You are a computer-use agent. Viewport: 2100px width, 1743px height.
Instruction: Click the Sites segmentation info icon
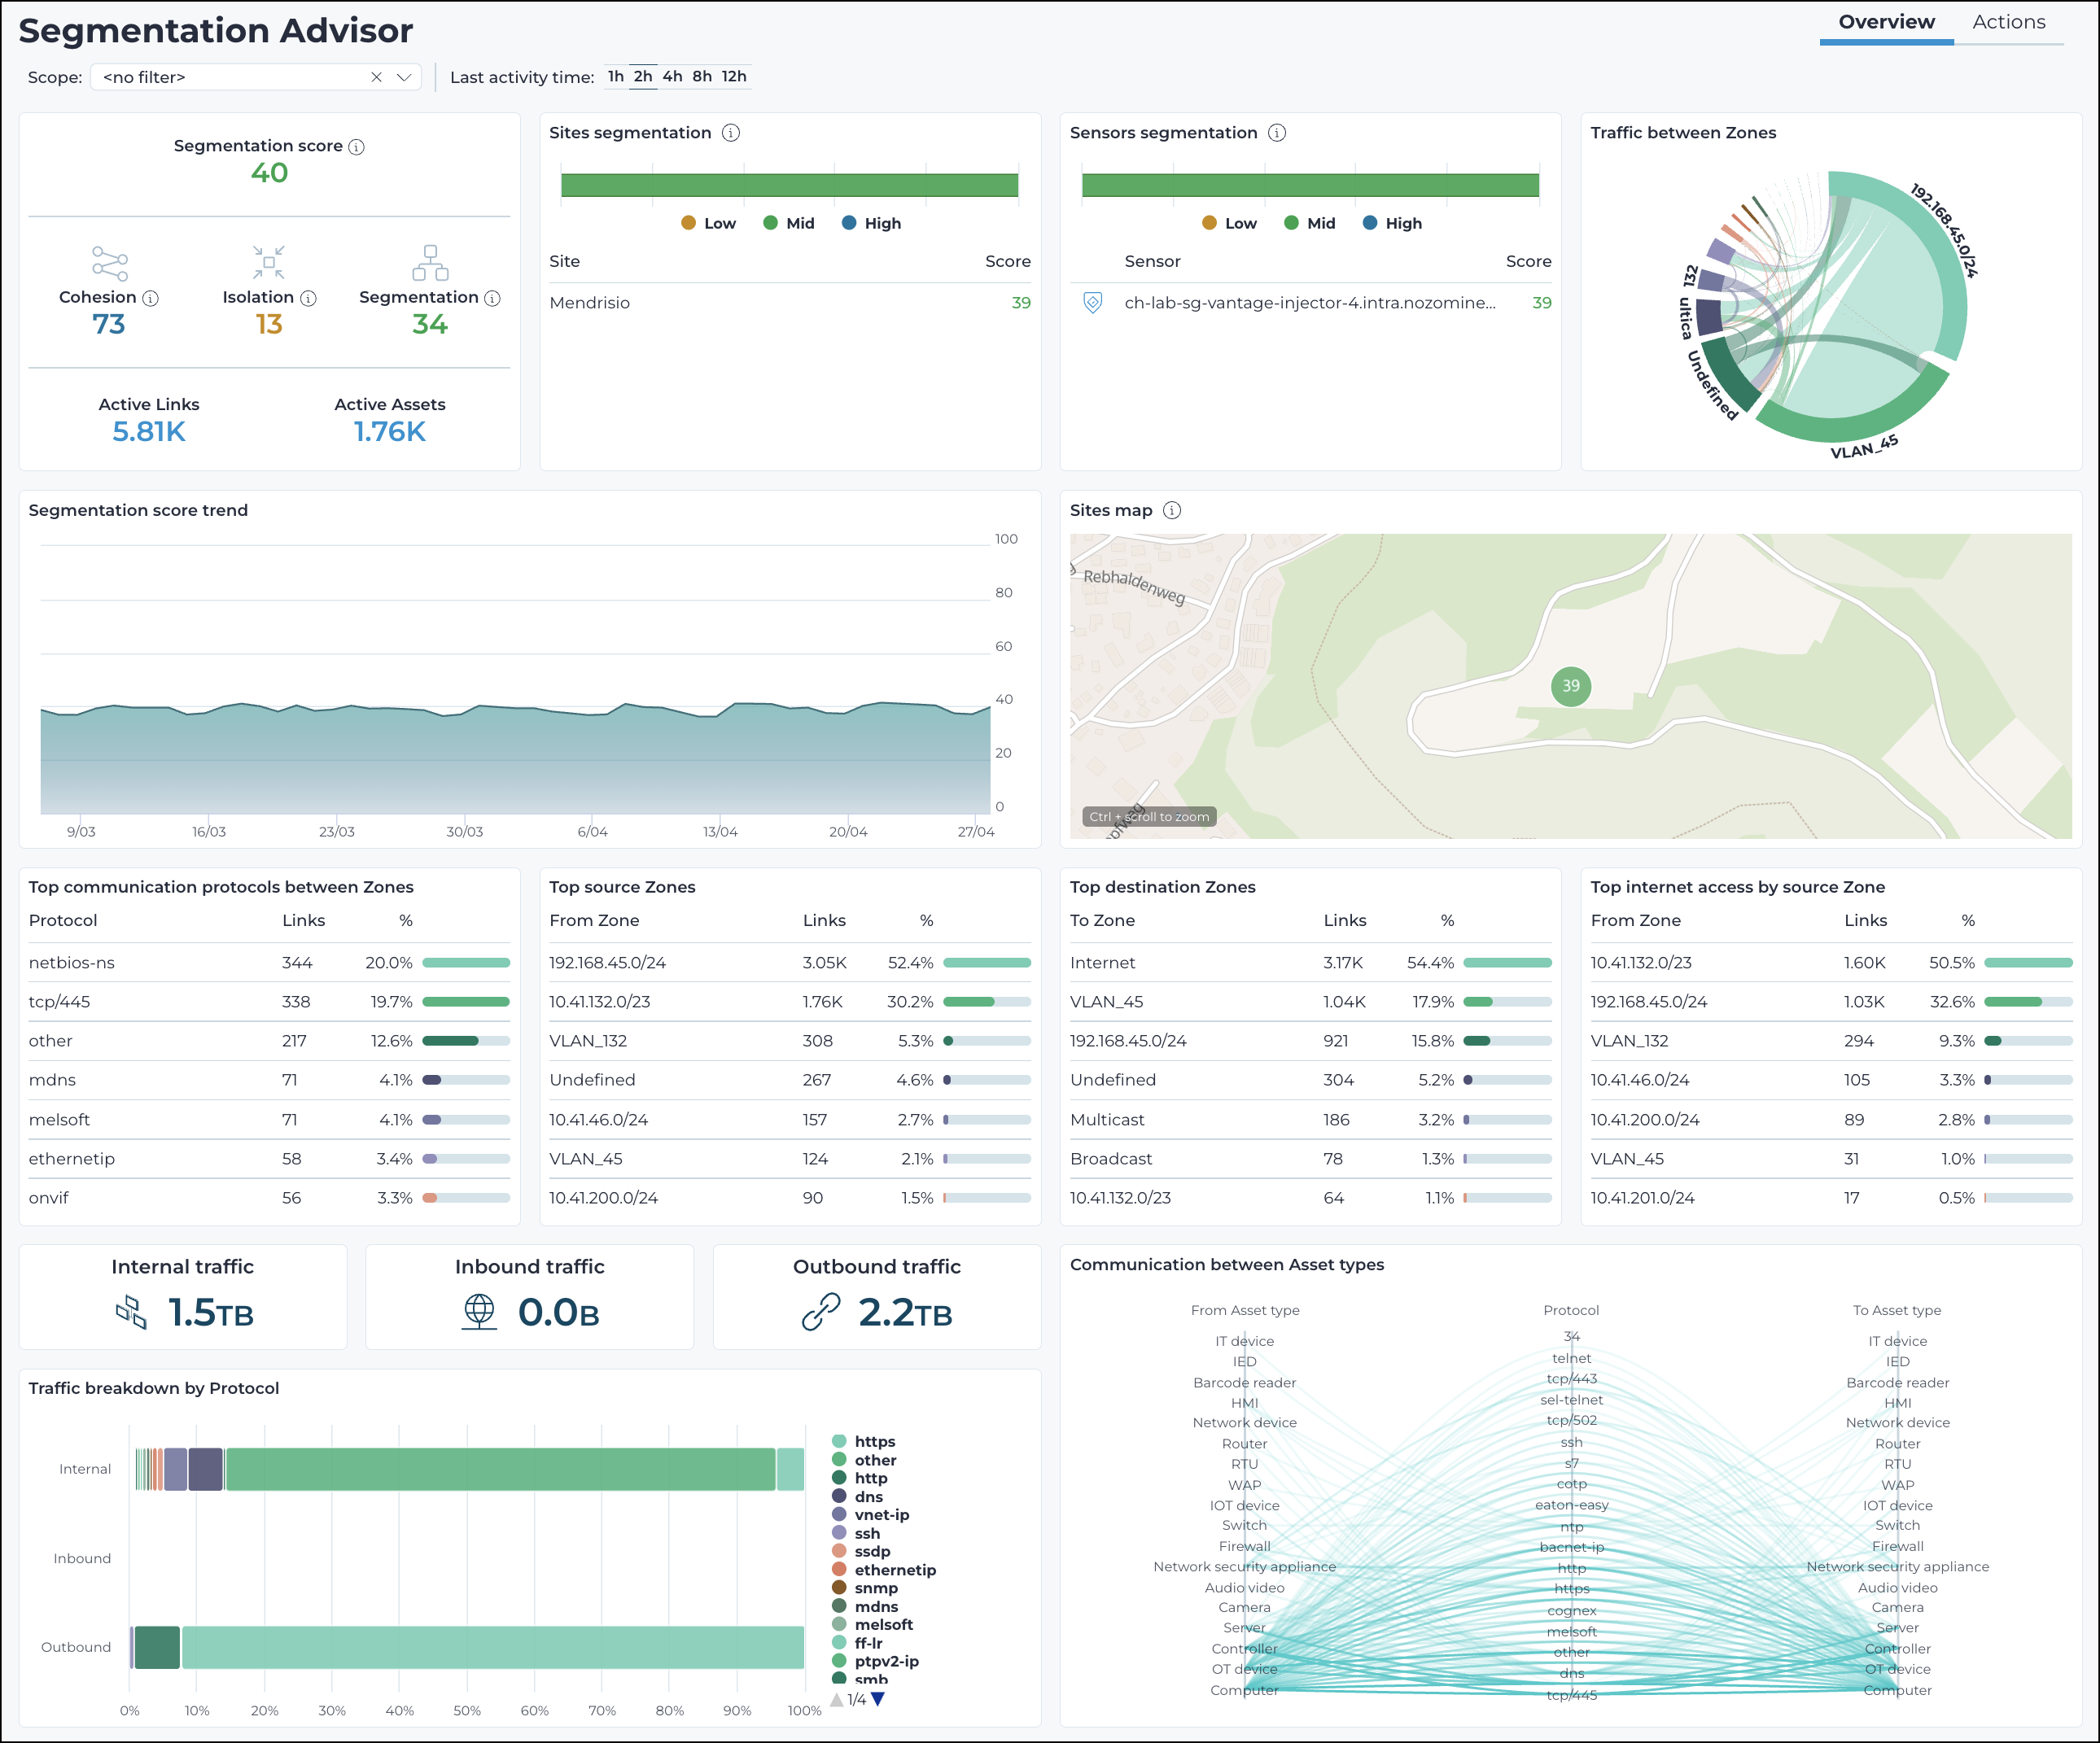point(731,133)
